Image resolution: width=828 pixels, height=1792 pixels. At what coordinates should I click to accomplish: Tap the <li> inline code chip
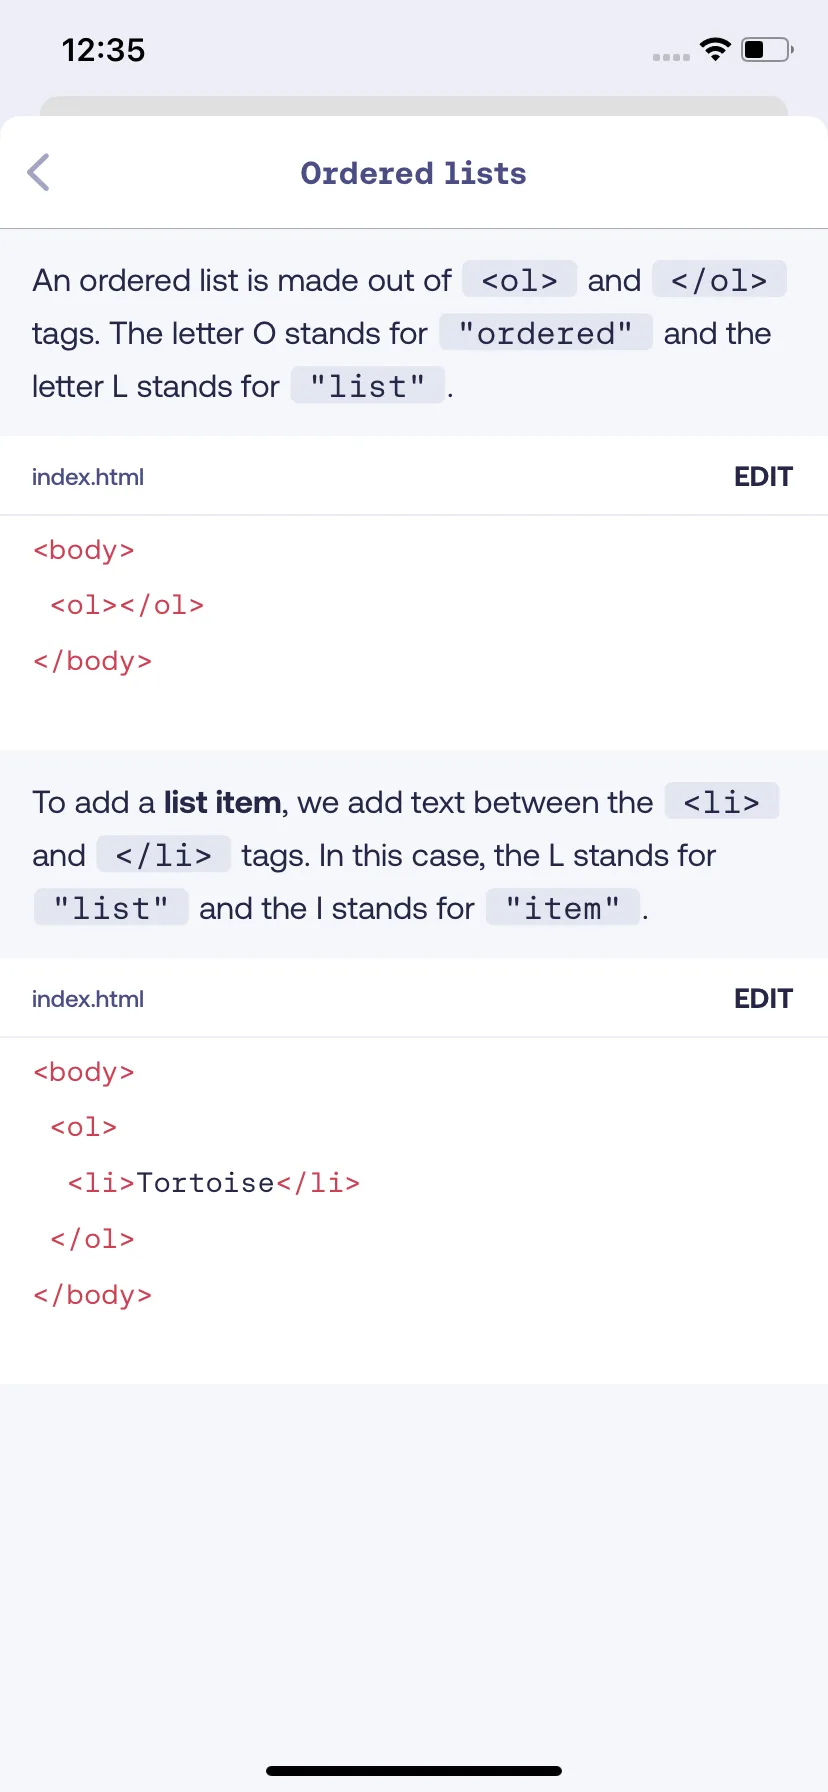click(722, 802)
